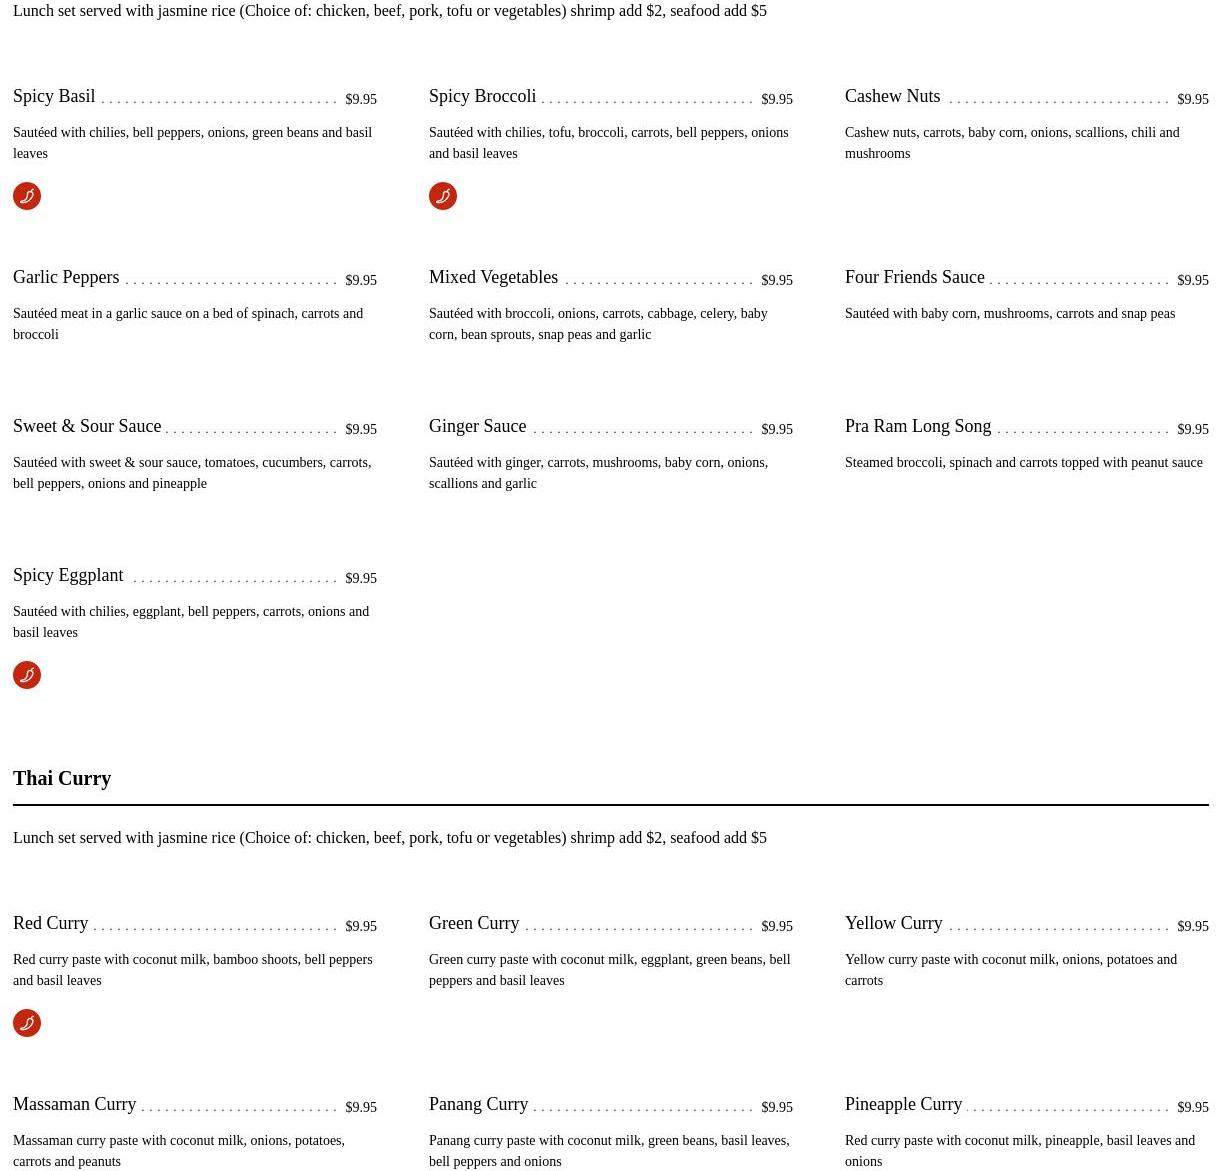
Task: Click the Mixed Vegetables dish heading
Action: point(493,277)
